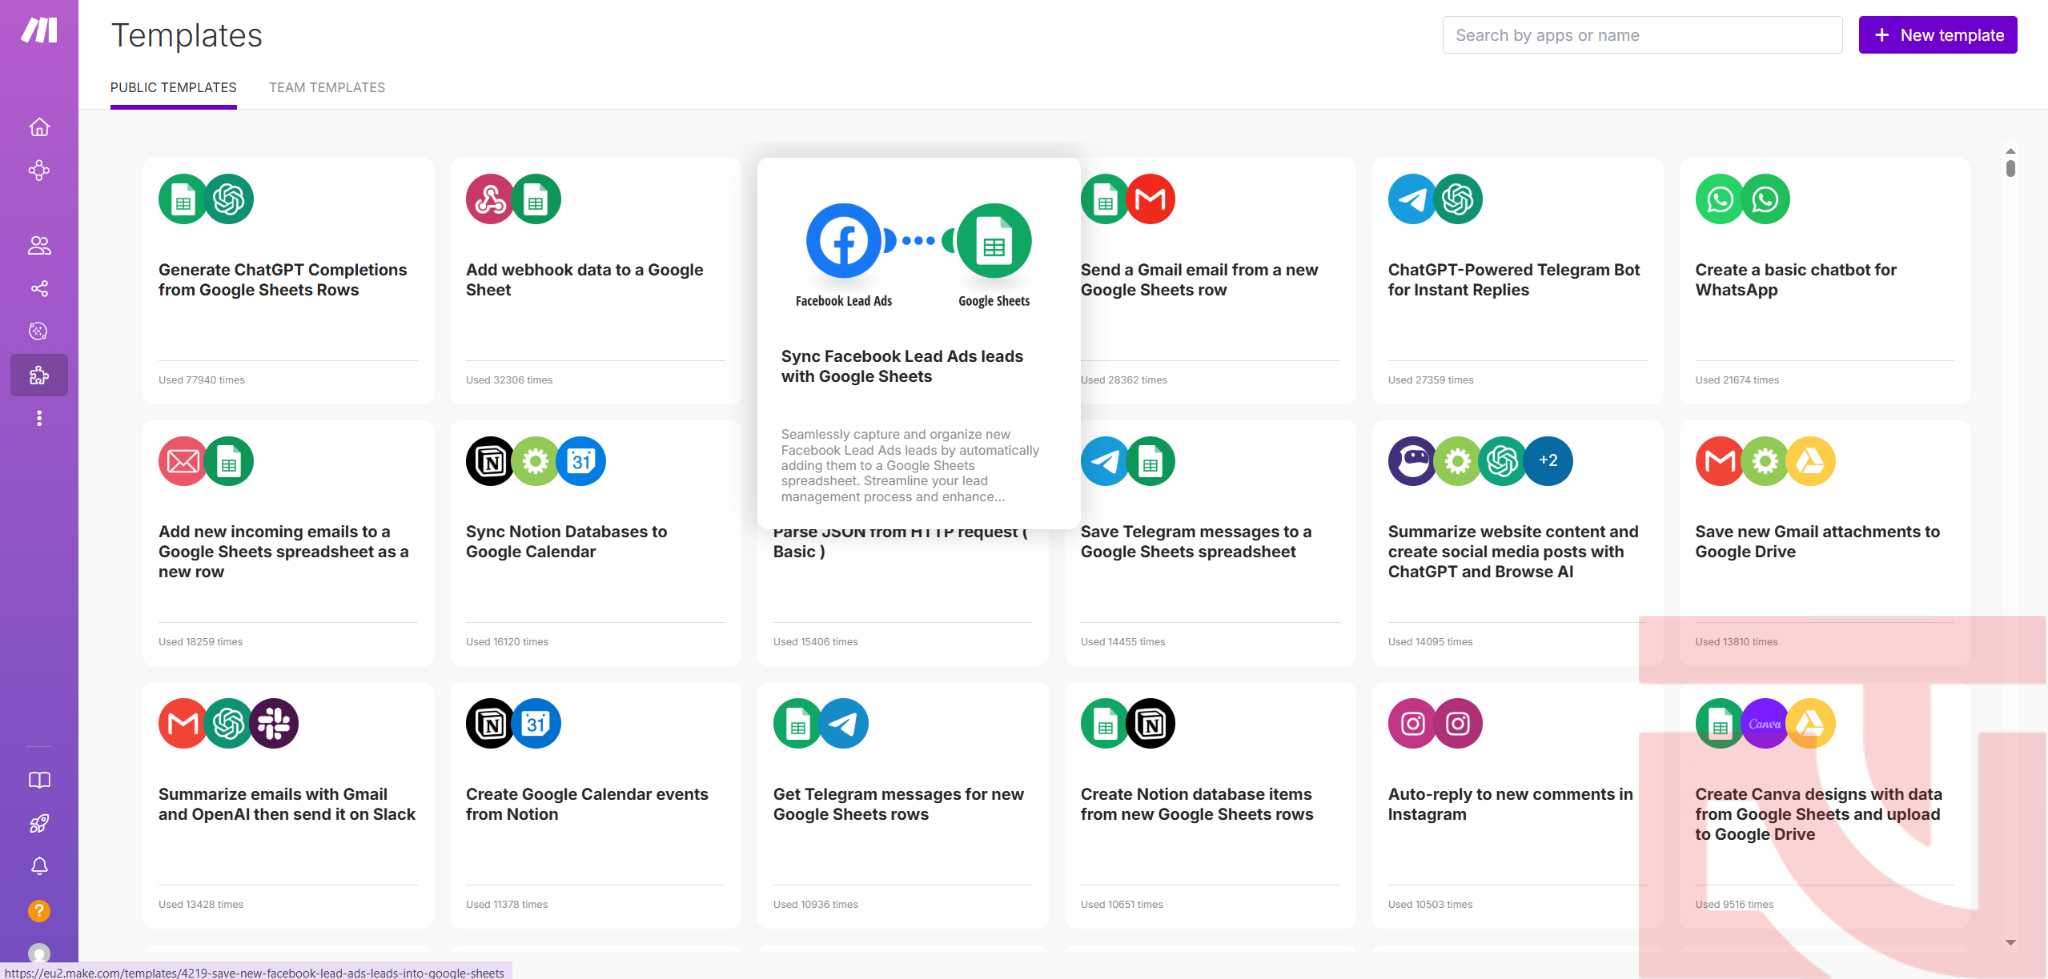
Task: Click the Gmail icon on Send a Gmail email card
Action: click(x=1151, y=199)
